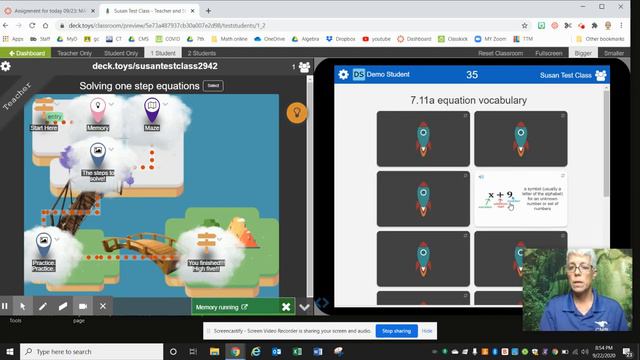This screenshot has height=360, width=640.
Task: Click the Select button beside deck title
Action: [x=213, y=86]
